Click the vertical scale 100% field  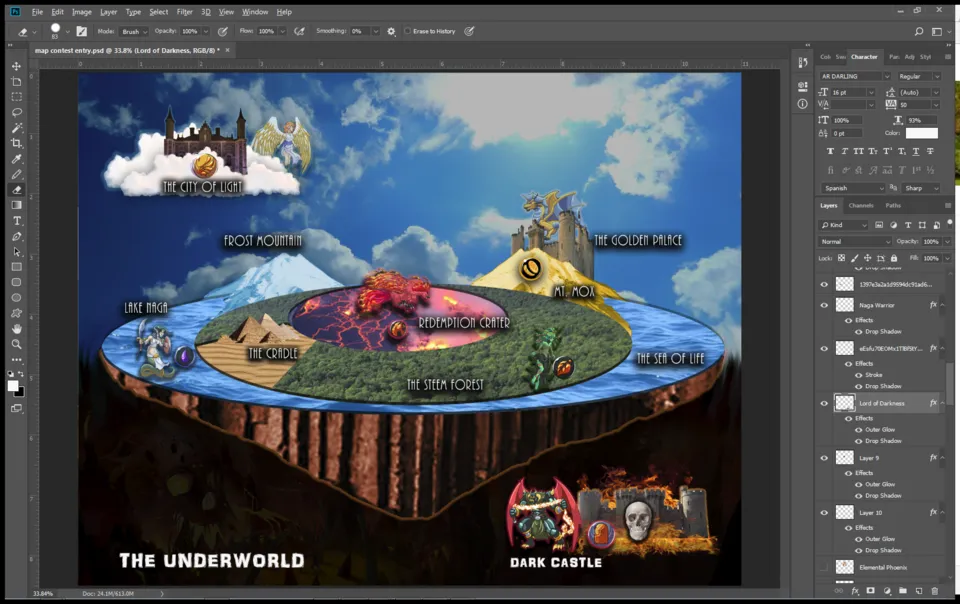847,121
